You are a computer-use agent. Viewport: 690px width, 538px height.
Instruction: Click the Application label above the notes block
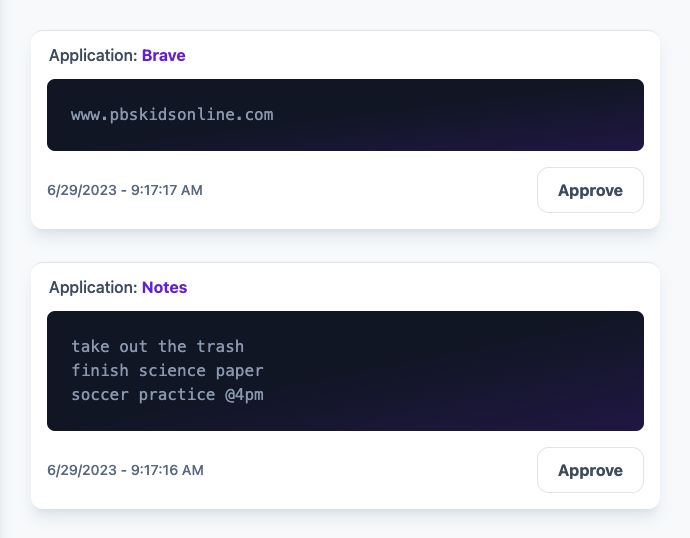pos(93,288)
